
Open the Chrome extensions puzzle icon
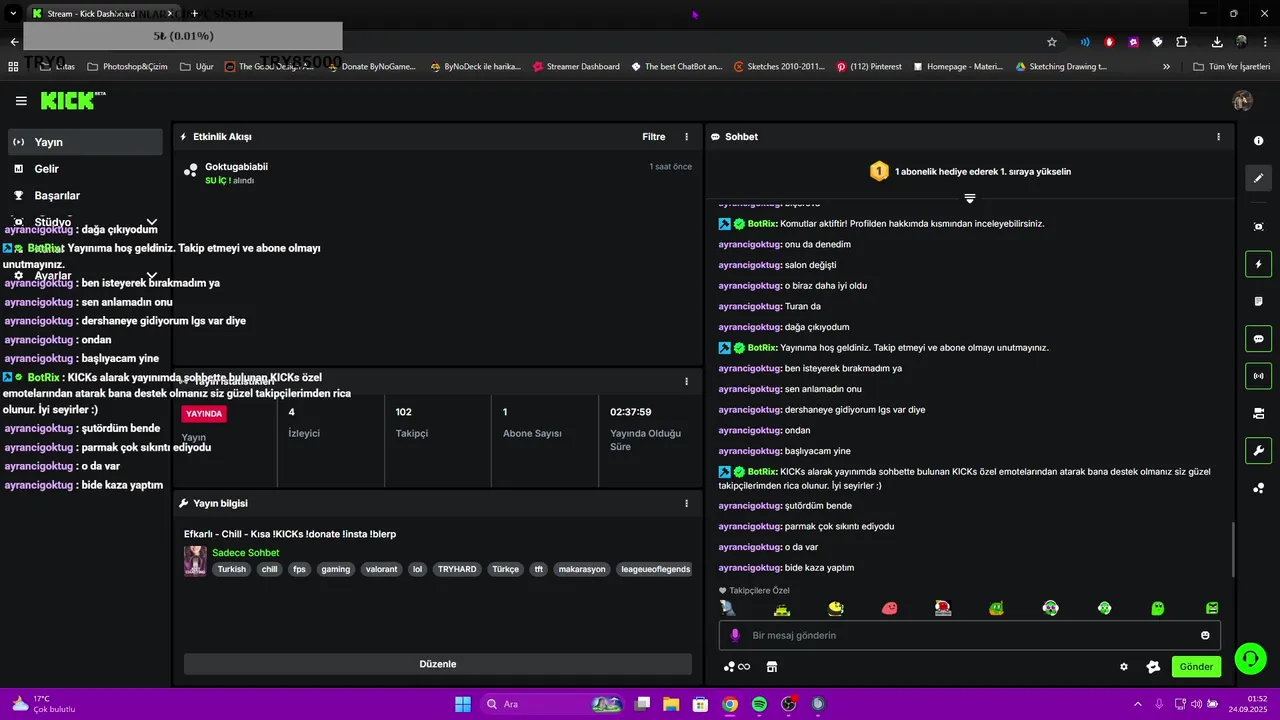(x=1182, y=42)
